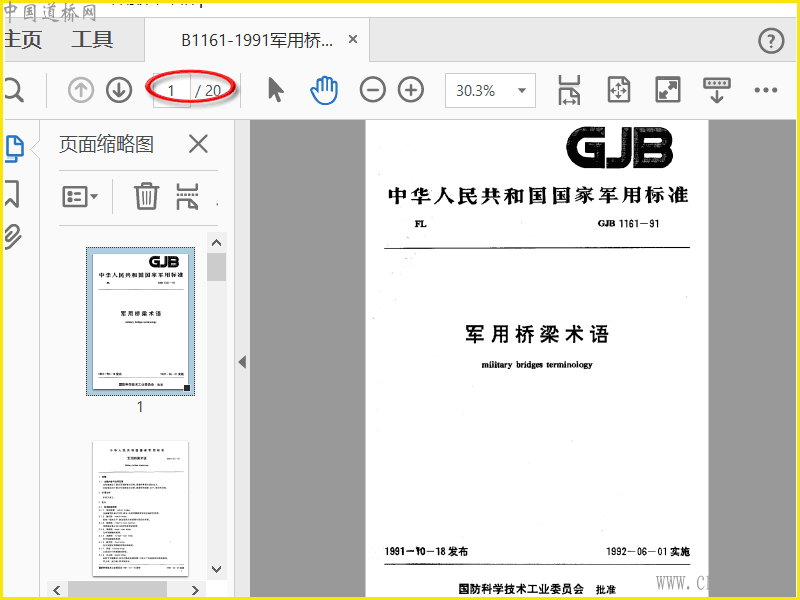
Task: Click 国防科学技术工业委员会 text
Action: pos(521,589)
